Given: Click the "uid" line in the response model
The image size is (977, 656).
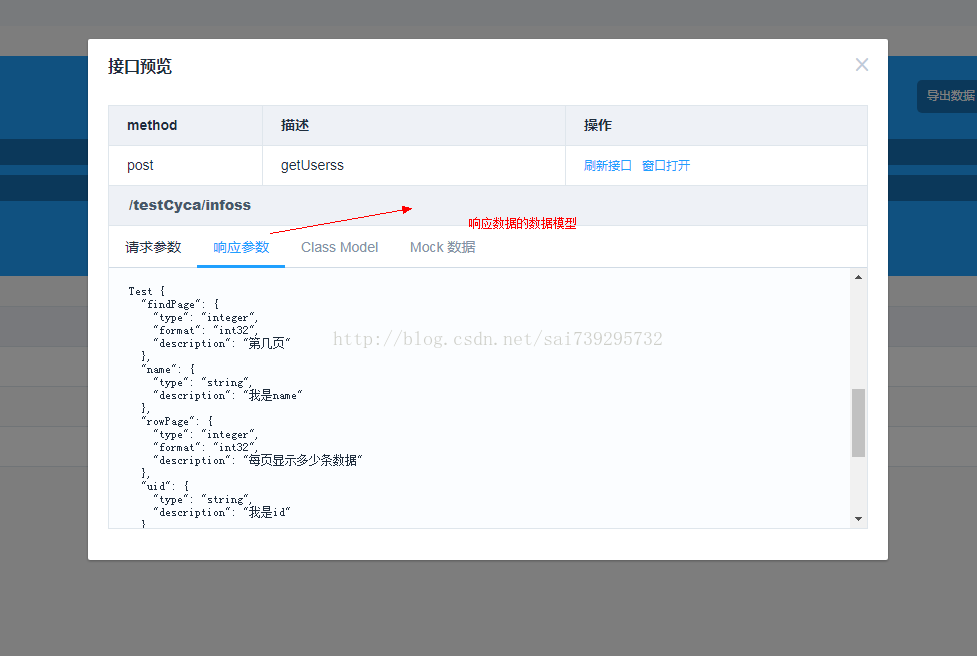Looking at the screenshot, I should 165,486.
